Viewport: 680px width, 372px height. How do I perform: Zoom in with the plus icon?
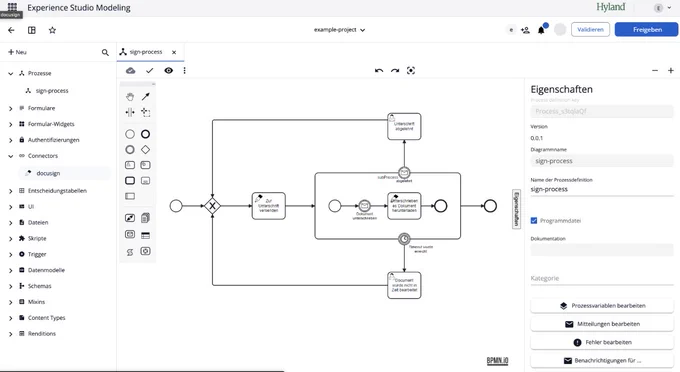coord(670,70)
